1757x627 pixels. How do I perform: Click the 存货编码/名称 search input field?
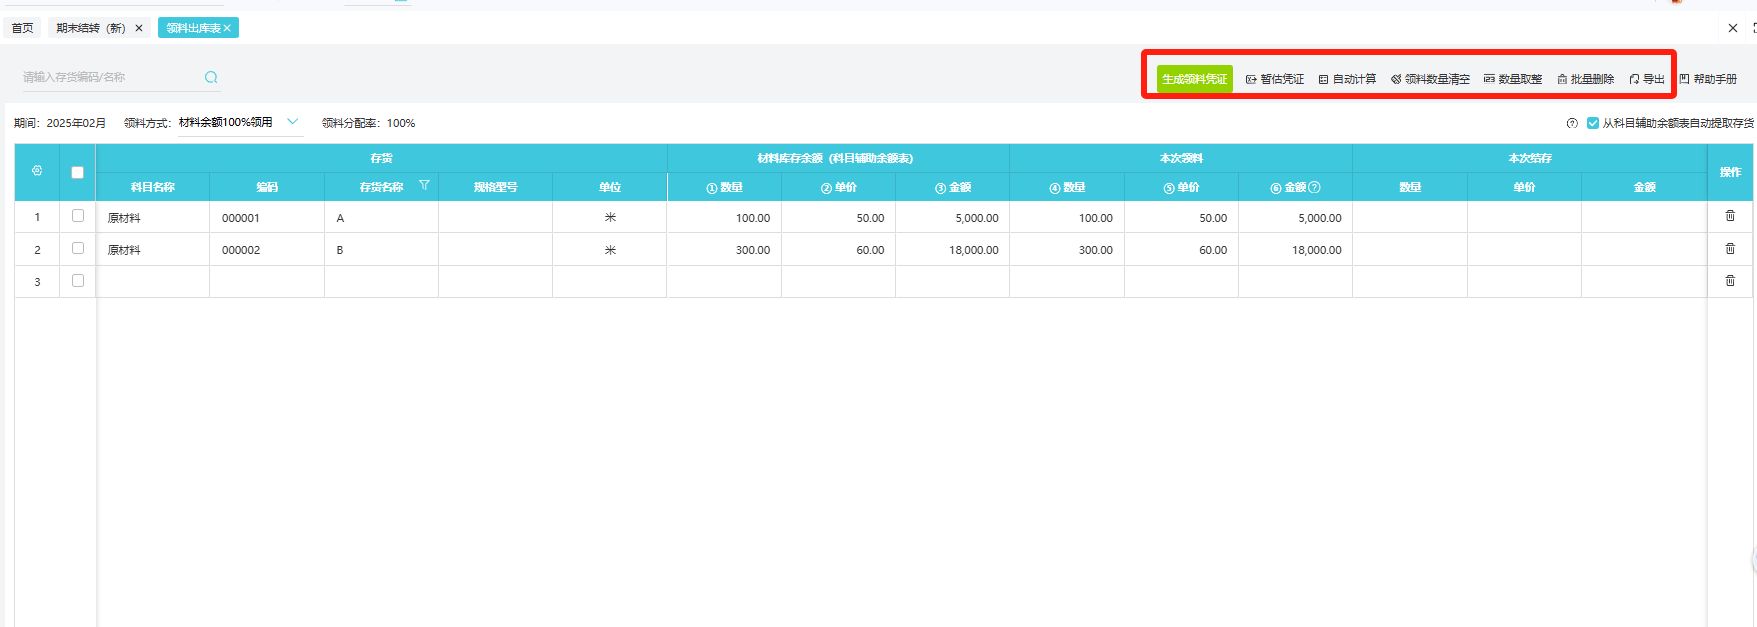[110, 77]
